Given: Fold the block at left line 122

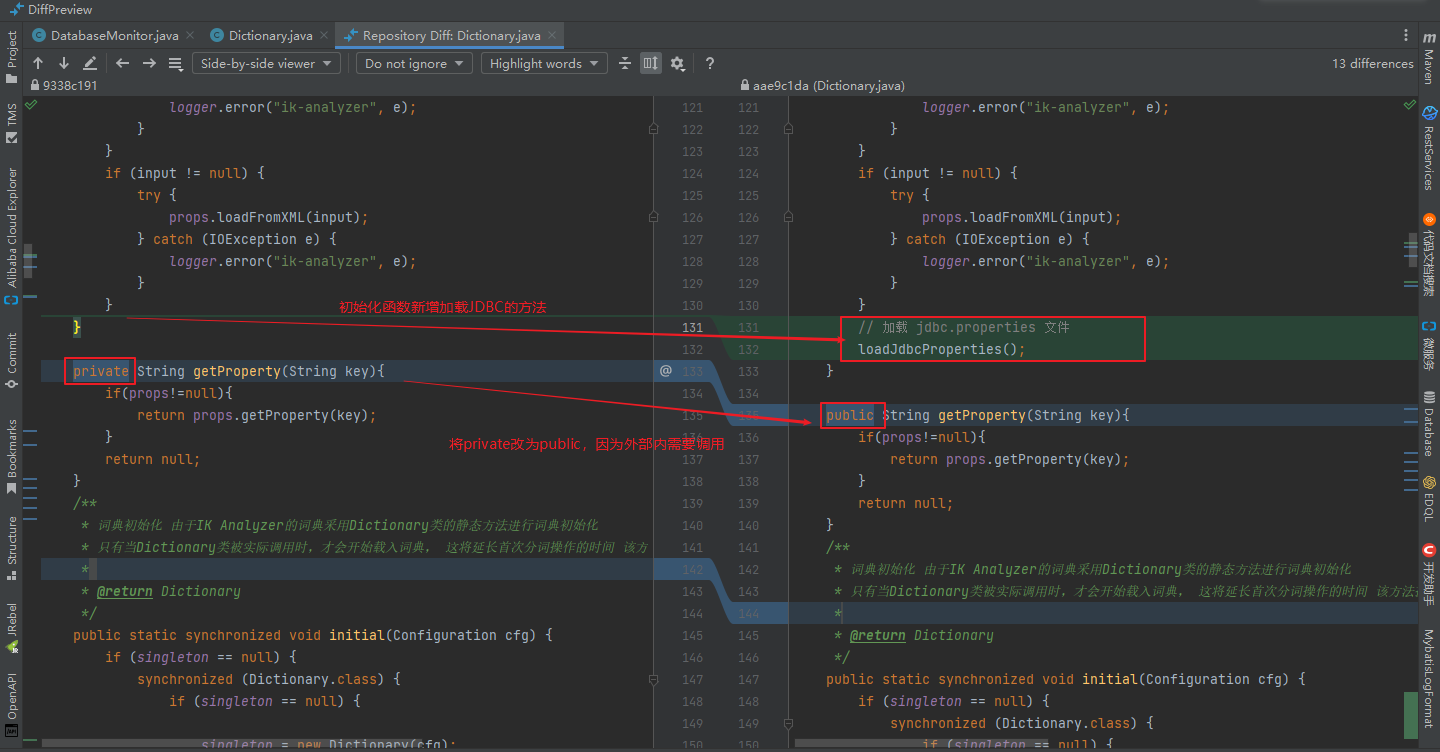Looking at the screenshot, I should click(653, 129).
